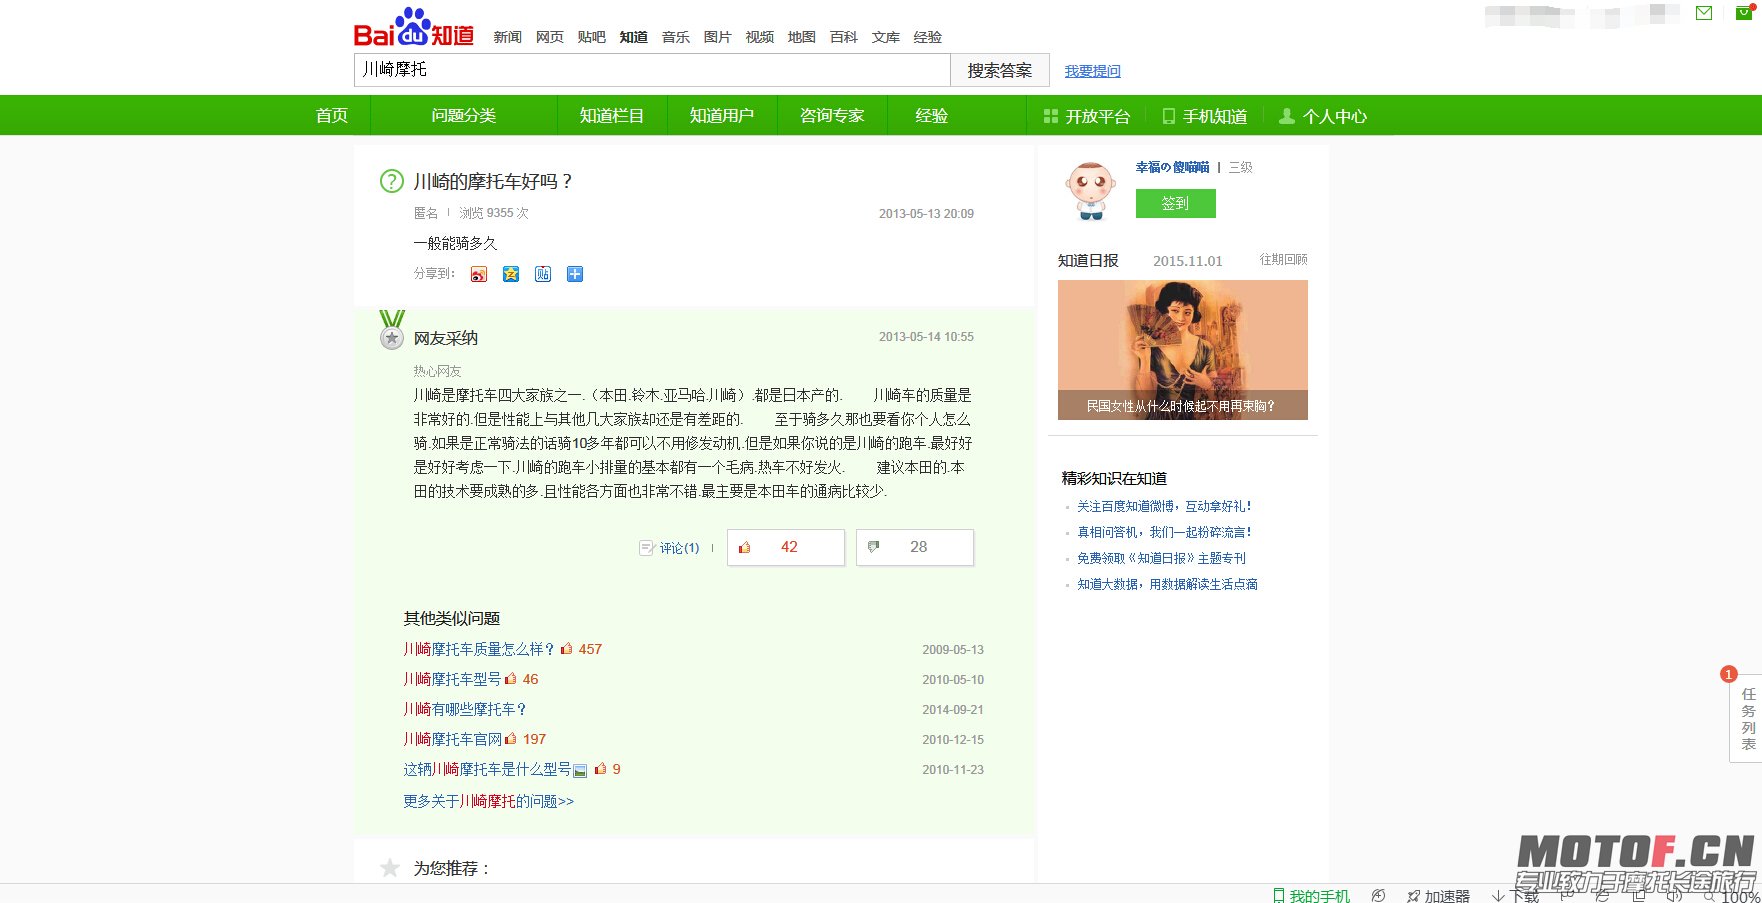Click 往期回顾 link

(1284, 259)
